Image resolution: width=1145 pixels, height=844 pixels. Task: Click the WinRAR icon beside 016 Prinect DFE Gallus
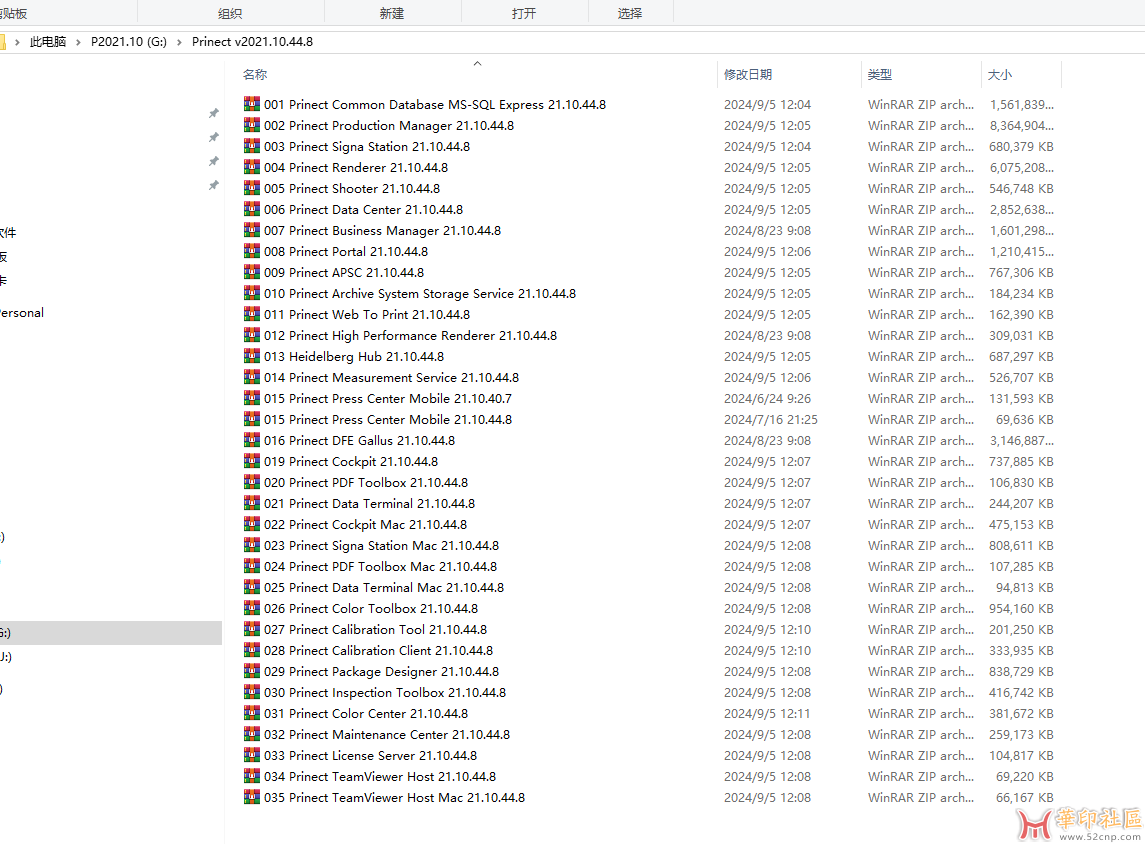252,440
